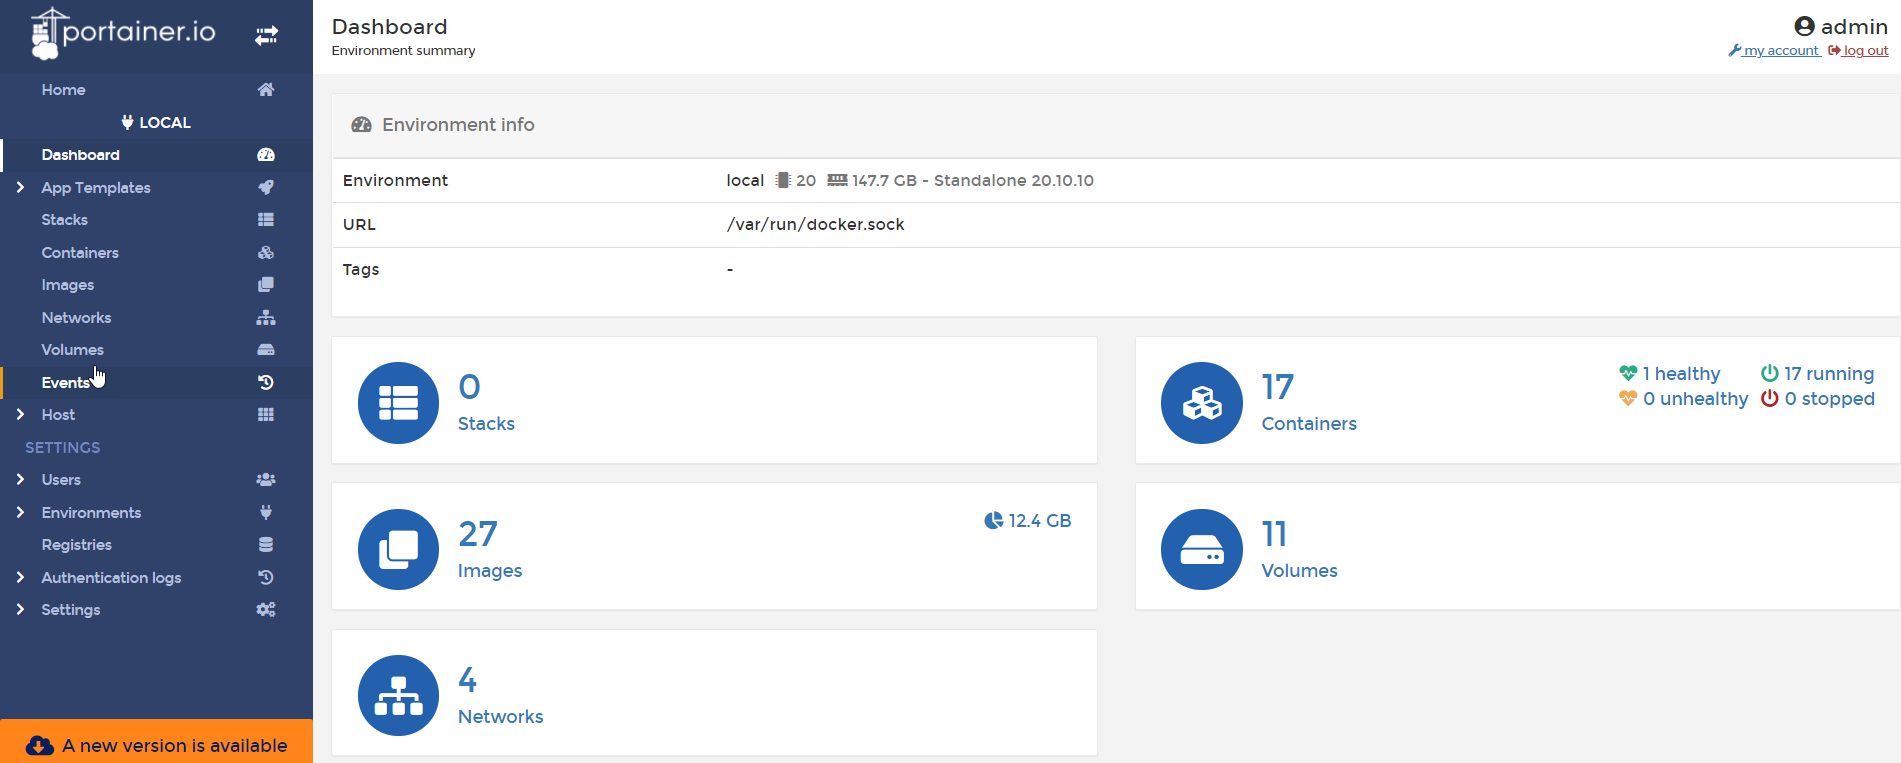Open Containers in the sidebar
Image resolution: width=1901 pixels, height=763 pixels.
(80, 253)
